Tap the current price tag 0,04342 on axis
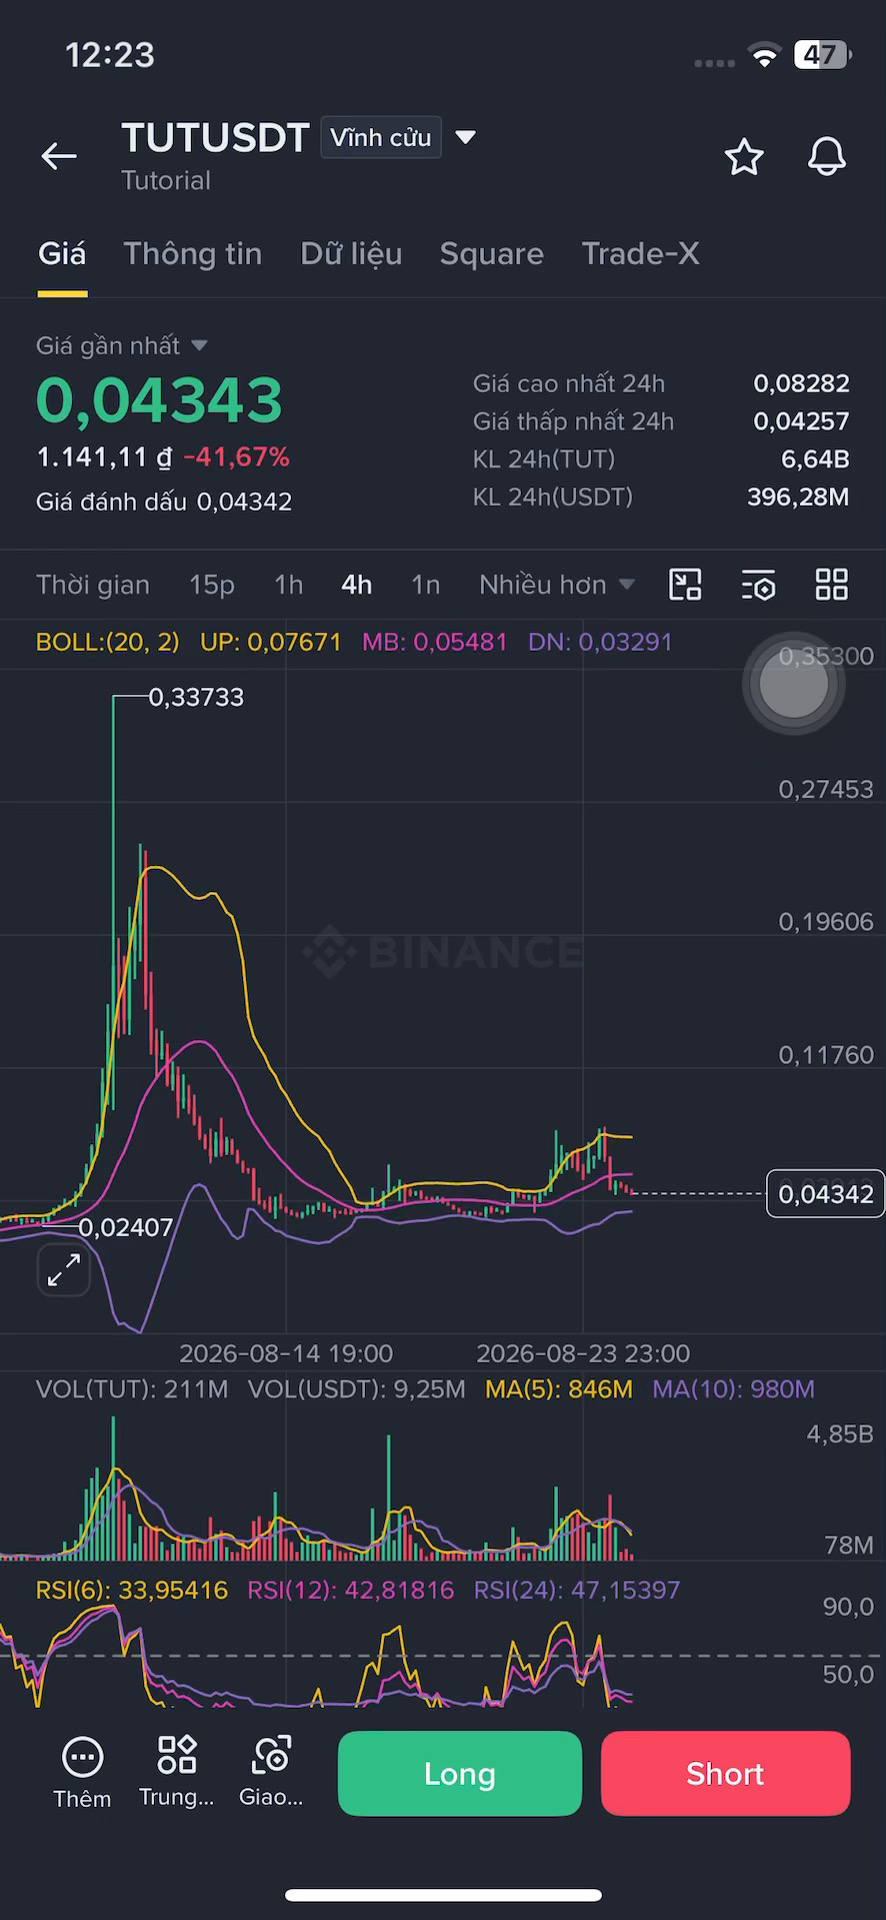The height and width of the screenshot is (1920, 886). 825,1194
